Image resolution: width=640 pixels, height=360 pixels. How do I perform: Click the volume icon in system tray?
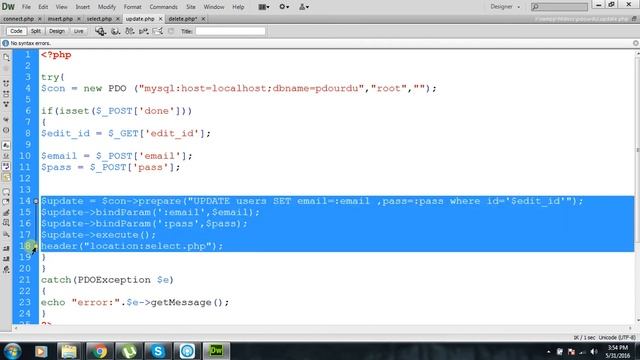click(x=594, y=352)
